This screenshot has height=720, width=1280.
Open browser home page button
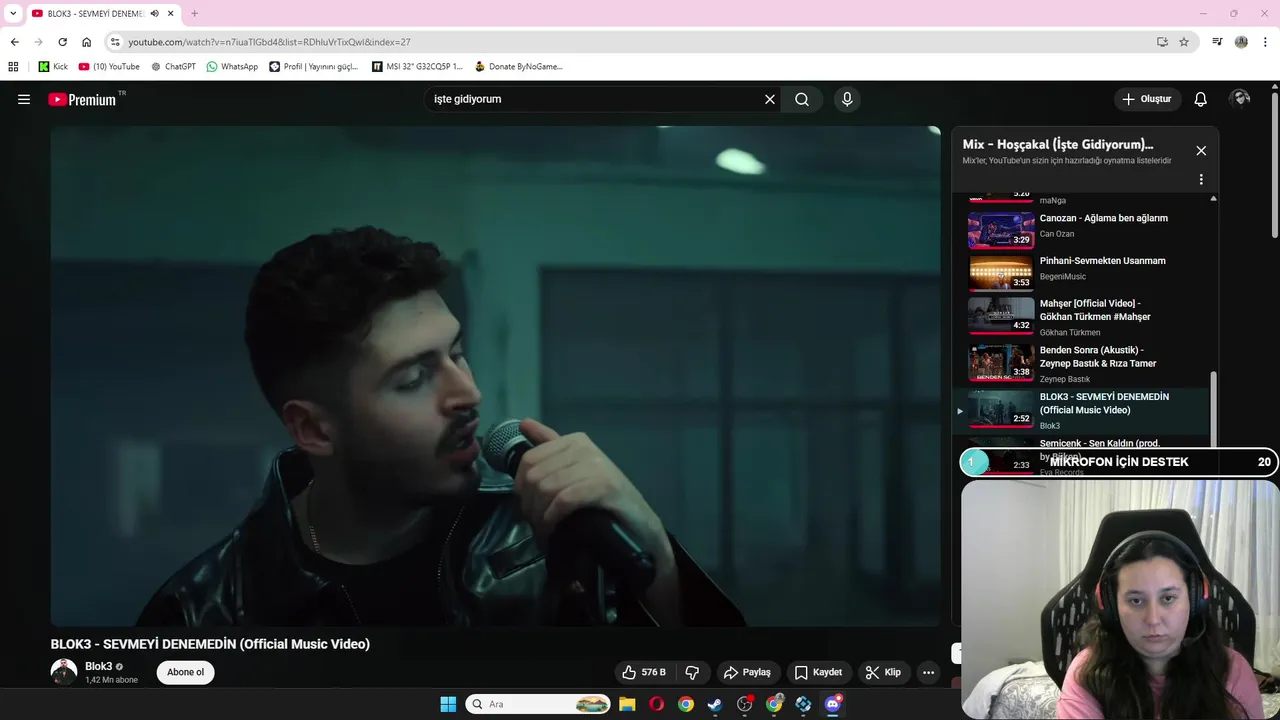click(x=86, y=42)
